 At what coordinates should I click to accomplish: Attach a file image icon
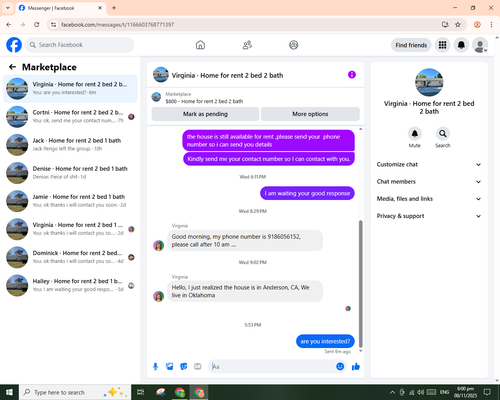coord(170,367)
